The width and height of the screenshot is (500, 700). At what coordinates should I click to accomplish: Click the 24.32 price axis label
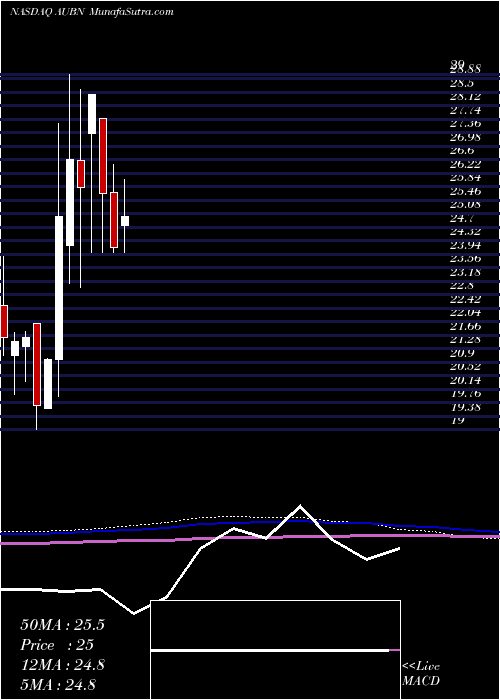click(x=465, y=231)
